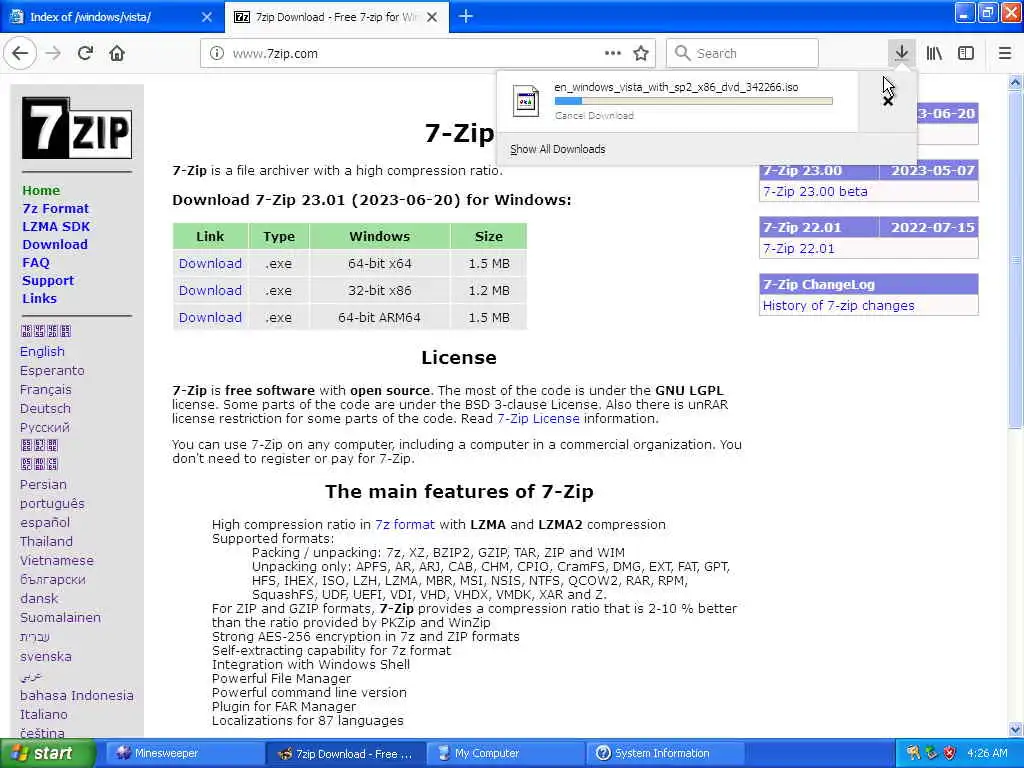Viewport: 1024px width, 768px height.
Task: Switch language to Deutsch
Action: tap(45, 408)
